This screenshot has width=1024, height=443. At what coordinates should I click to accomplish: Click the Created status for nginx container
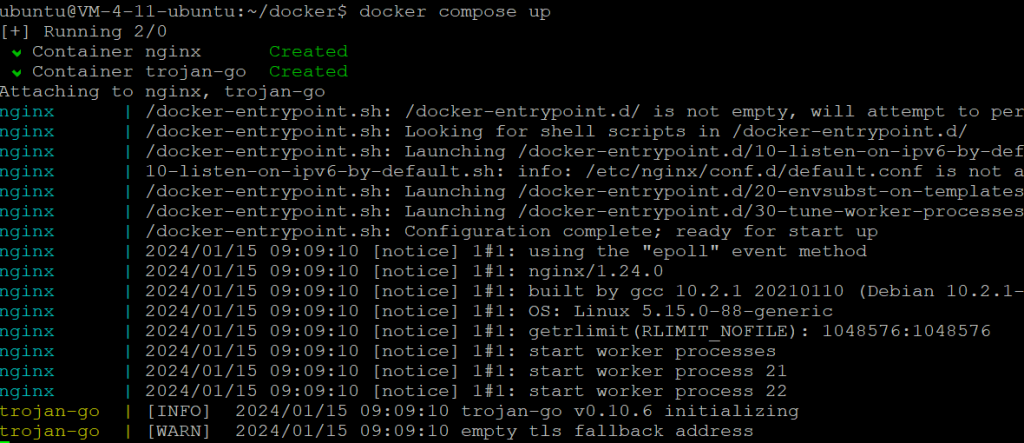pos(308,52)
